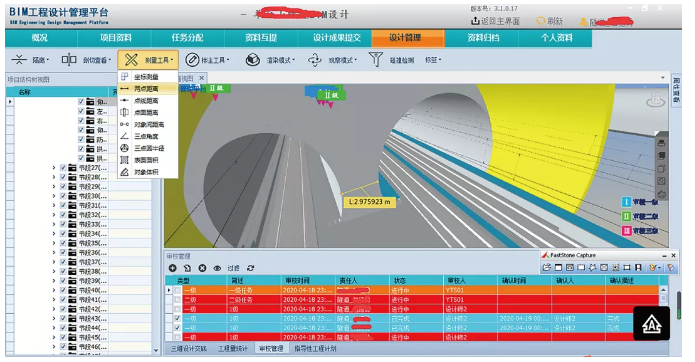Image resolution: width=695 pixels, height=362 pixels.
Task: Click the 剖切查看 section view icon
Action: (69, 59)
